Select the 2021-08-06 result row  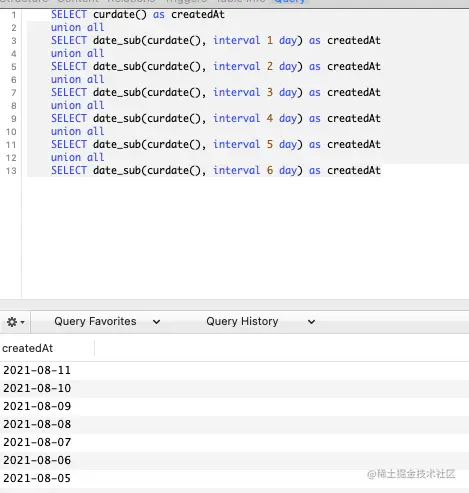point(234,460)
